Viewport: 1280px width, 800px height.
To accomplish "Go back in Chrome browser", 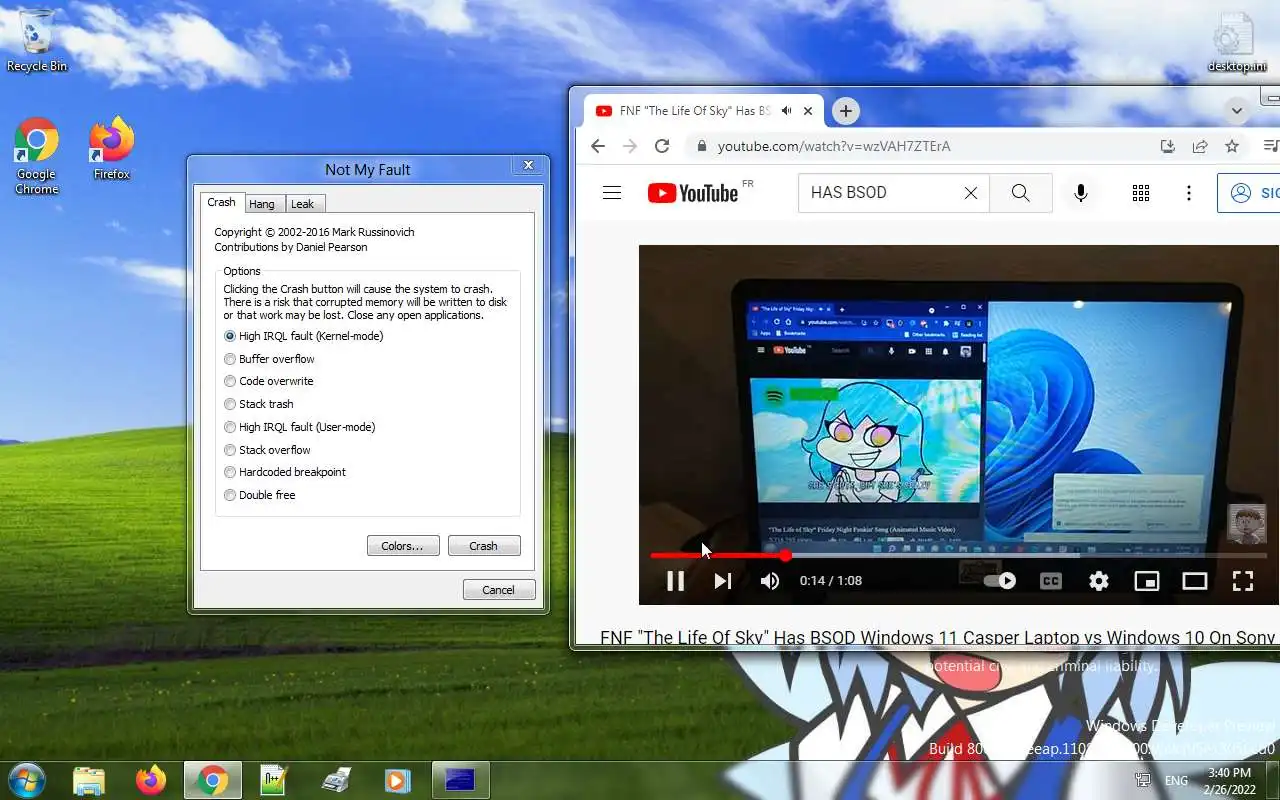I will [x=598, y=146].
